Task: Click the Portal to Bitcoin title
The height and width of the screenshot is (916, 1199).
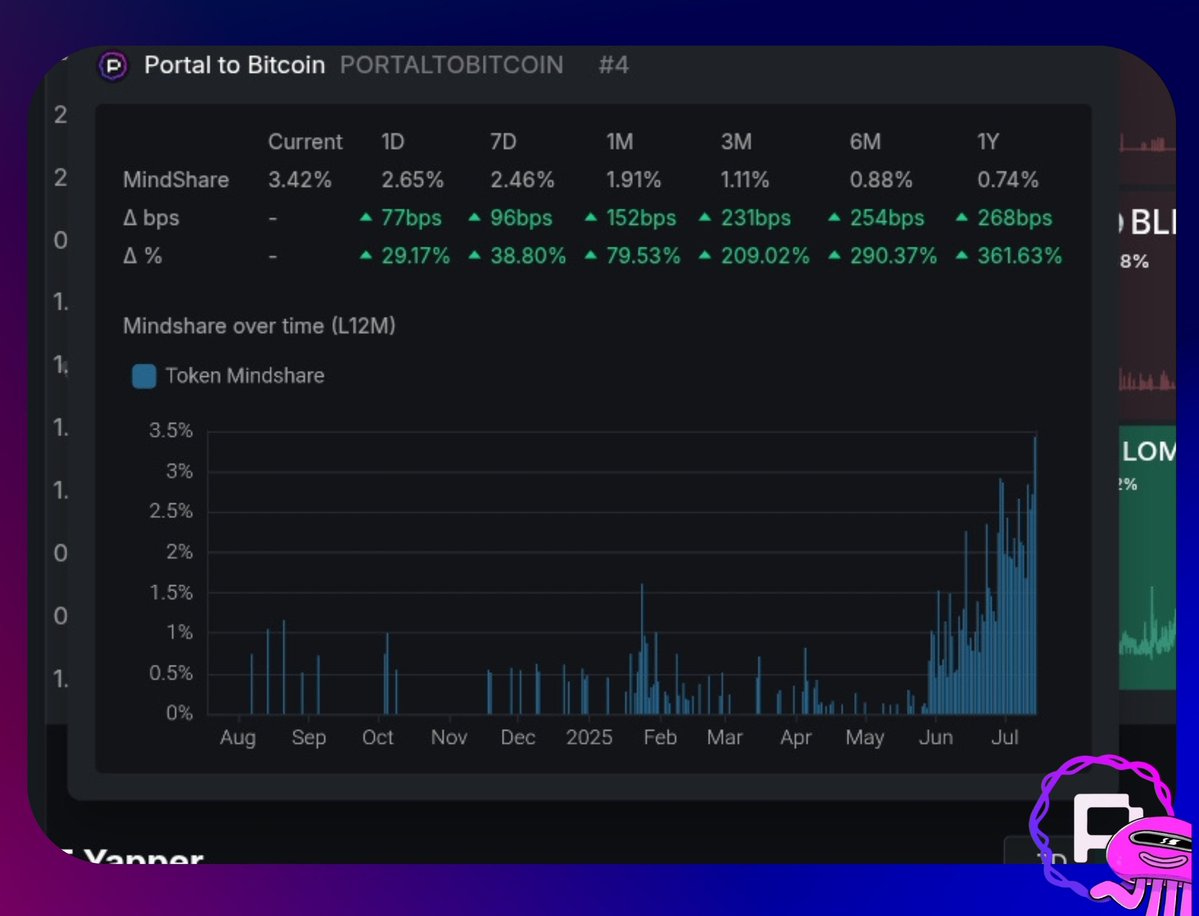Action: coord(235,65)
